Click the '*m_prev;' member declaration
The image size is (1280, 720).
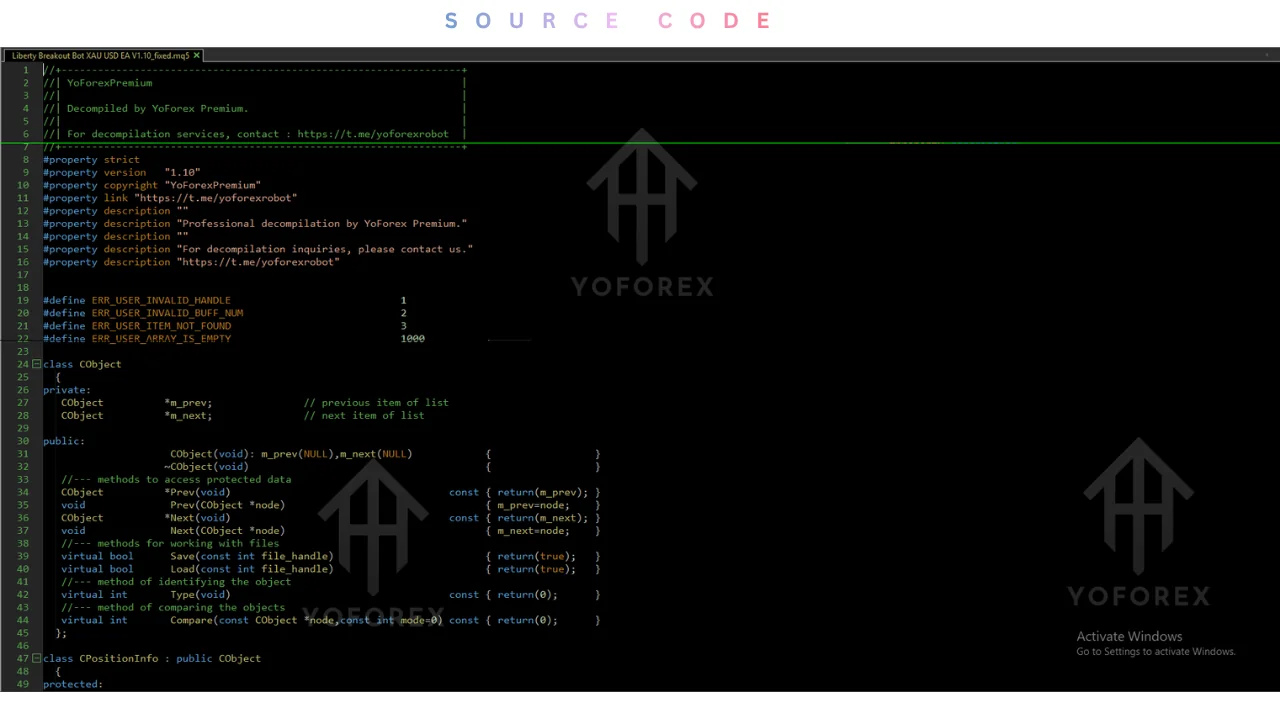[x=188, y=403]
